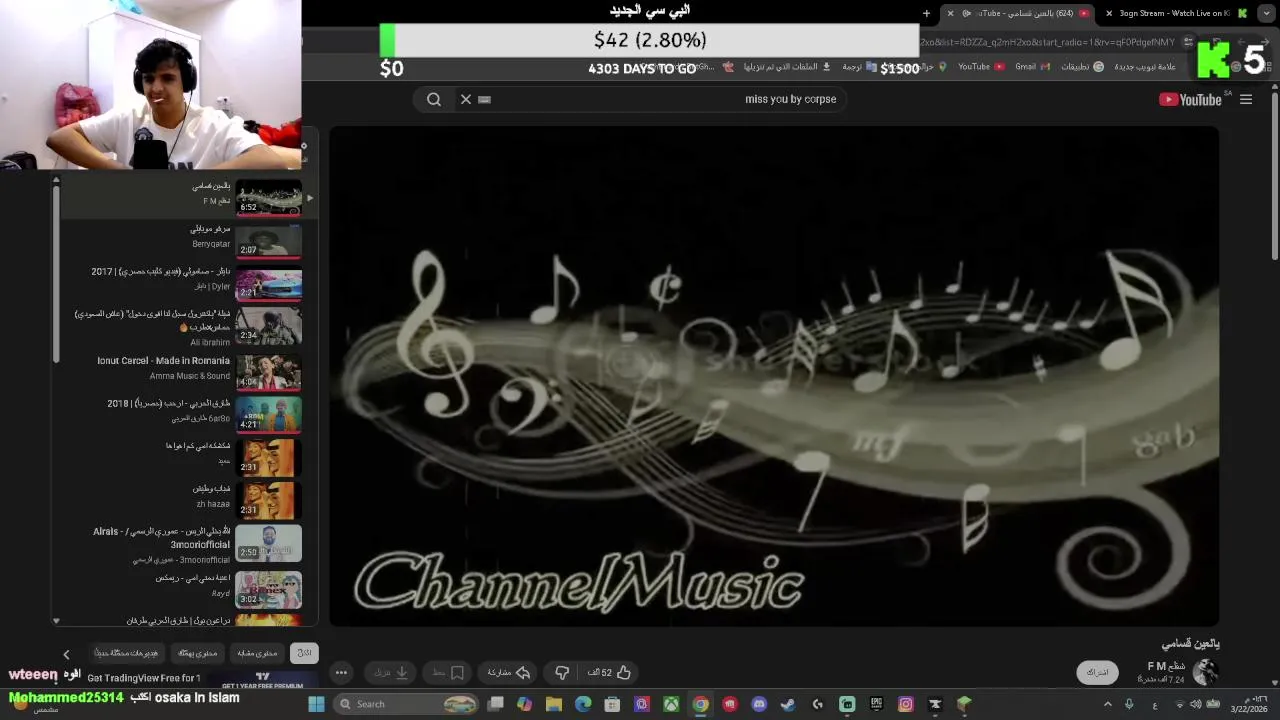Viewport: 1280px width, 720px height.
Task: Click the YouTube search magnifier icon
Action: pos(434,99)
